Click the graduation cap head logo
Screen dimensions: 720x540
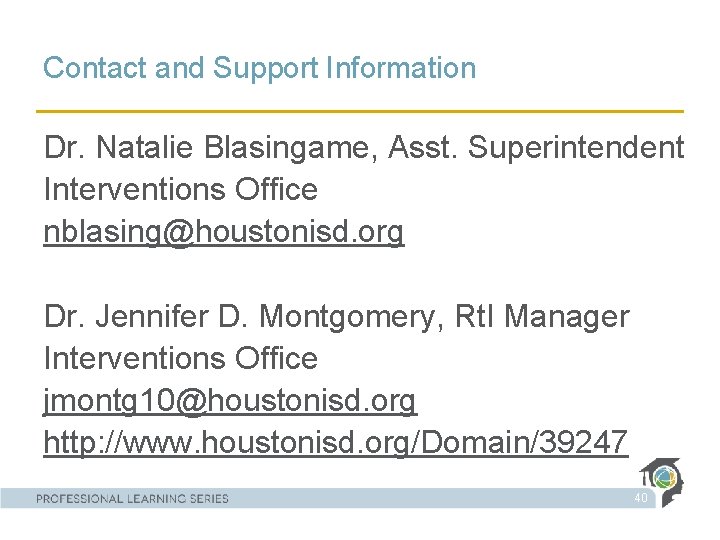[x=661, y=482]
